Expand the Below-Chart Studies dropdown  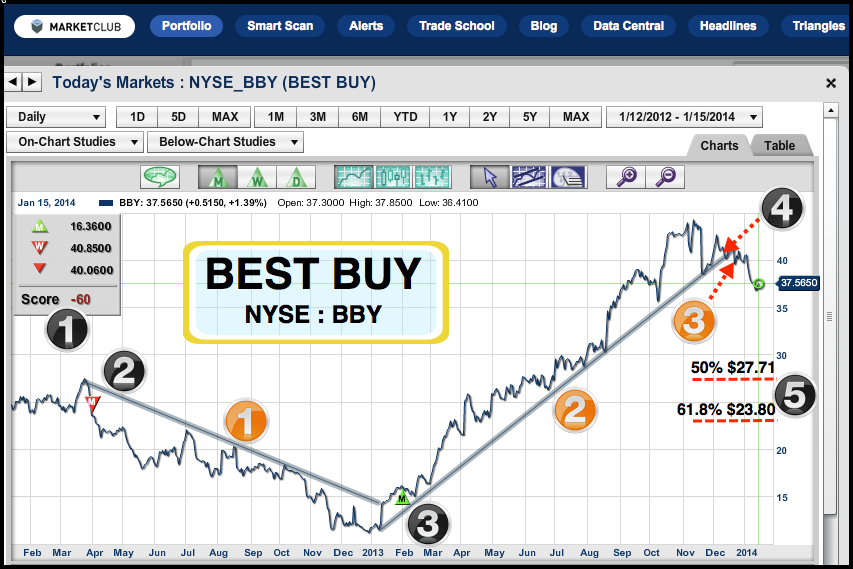pyautogui.click(x=225, y=142)
